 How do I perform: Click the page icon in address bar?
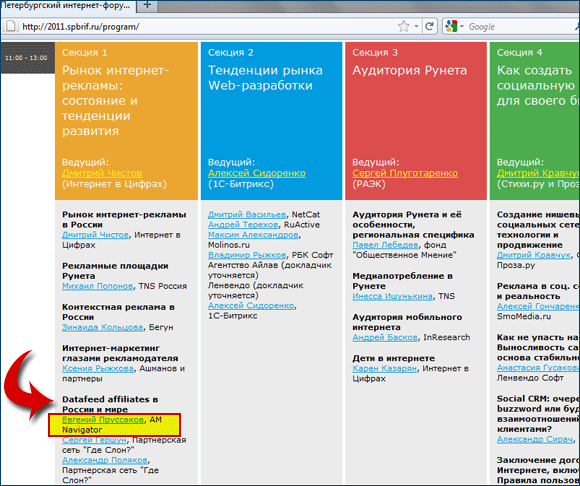click(11, 26)
